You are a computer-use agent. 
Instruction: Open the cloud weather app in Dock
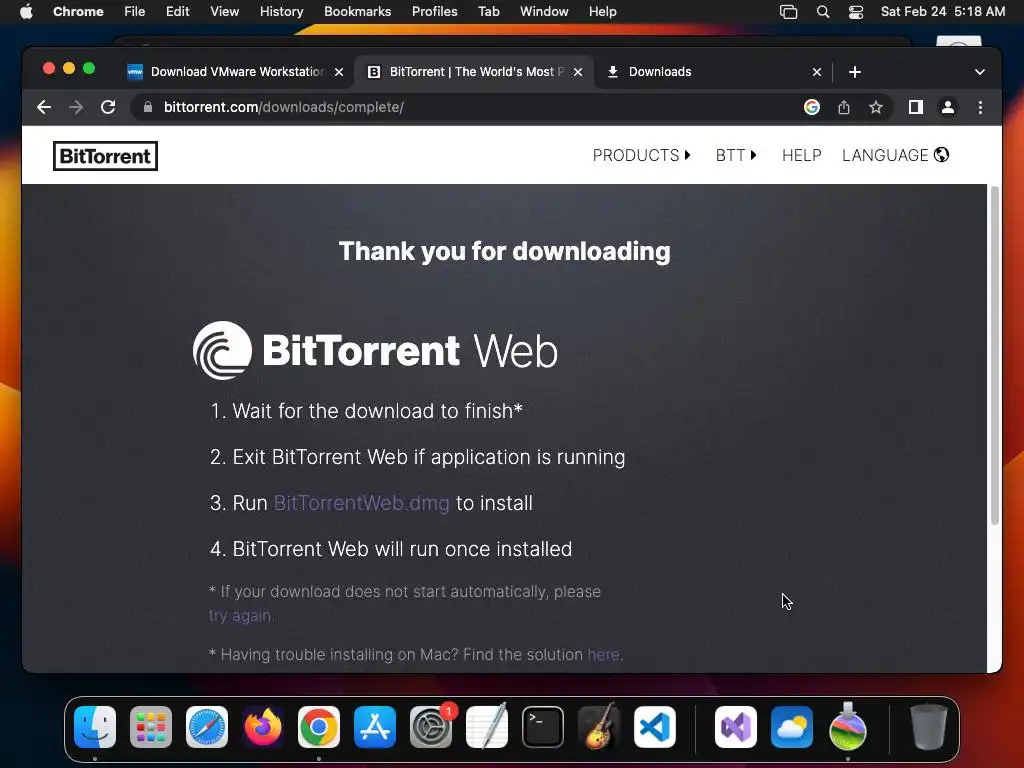pos(792,727)
